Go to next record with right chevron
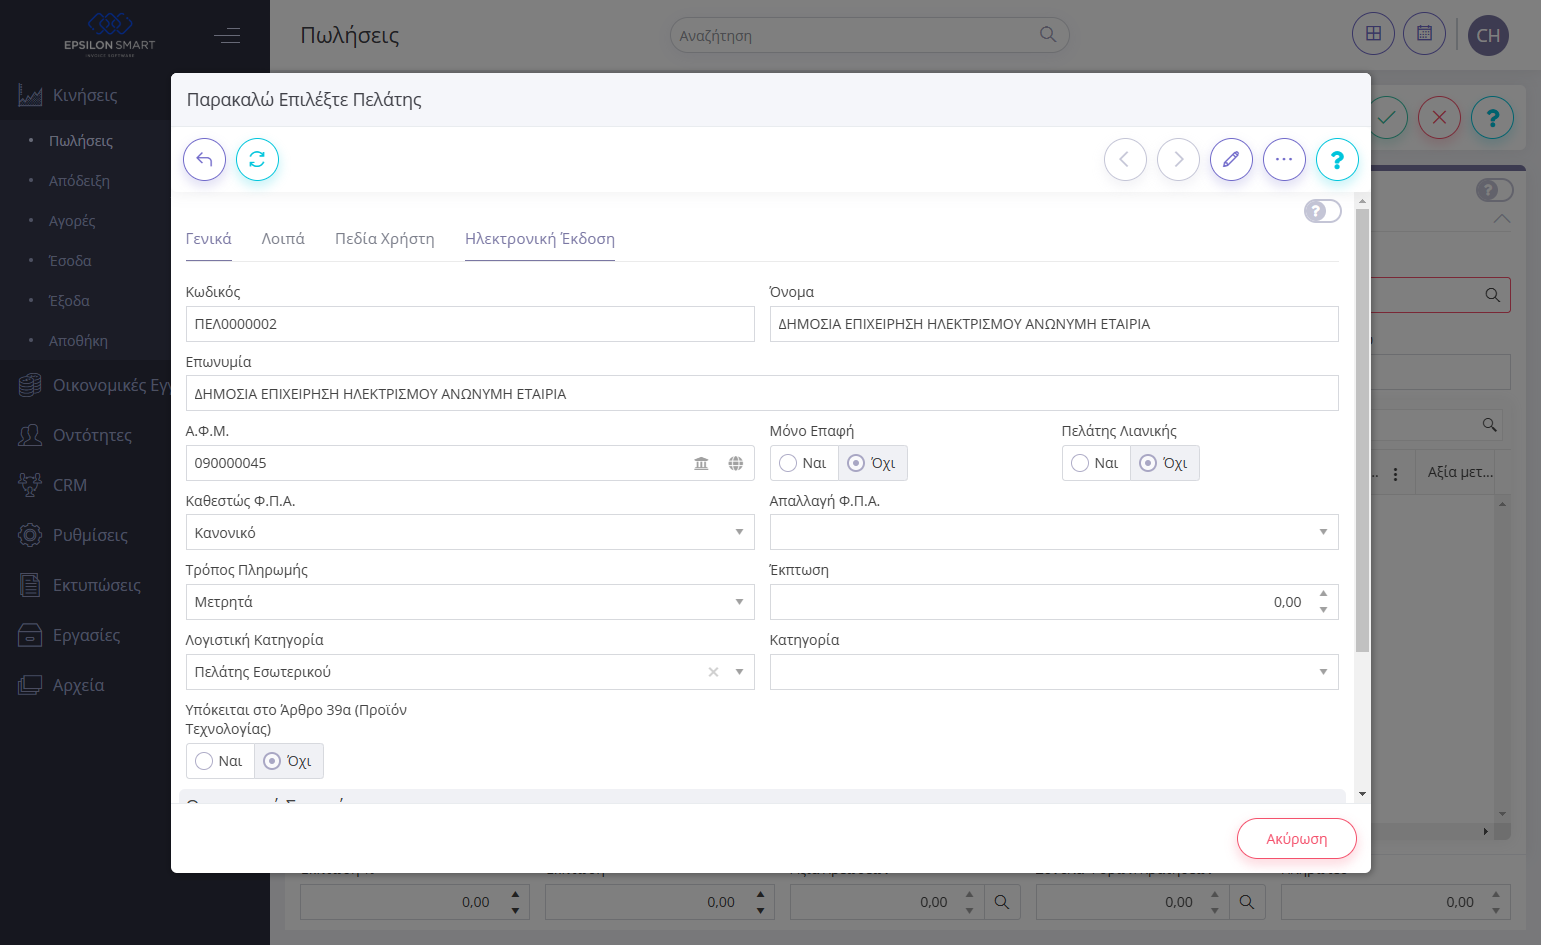The height and width of the screenshot is (945, 1541). tap(1178, 159)
